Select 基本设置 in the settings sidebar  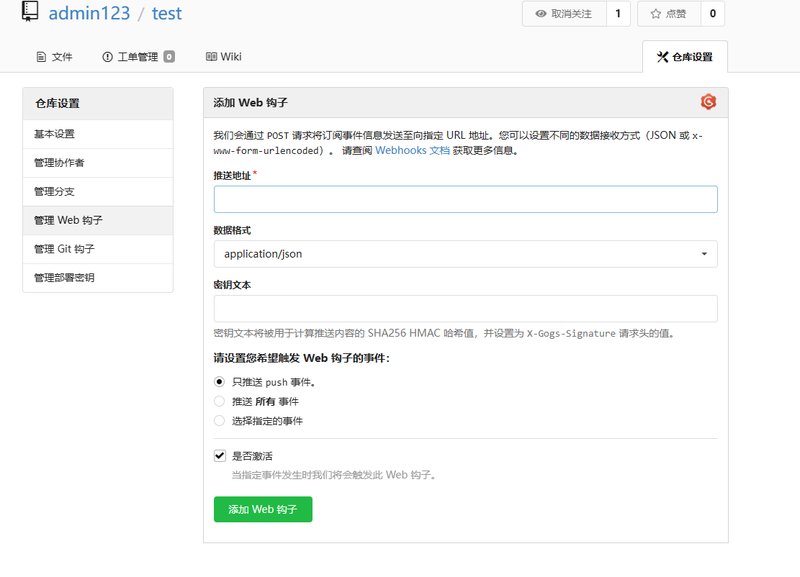click(x=55, y=134)
